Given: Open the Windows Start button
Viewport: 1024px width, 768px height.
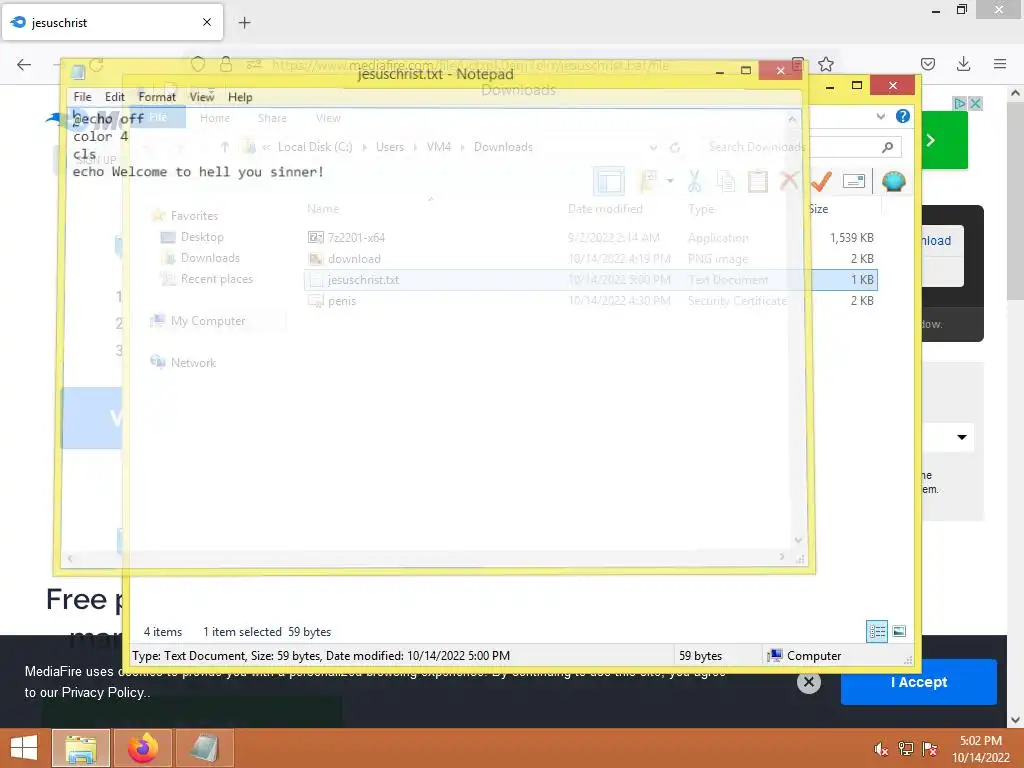Looking at the screenshot, I should (x=24, y=748).
